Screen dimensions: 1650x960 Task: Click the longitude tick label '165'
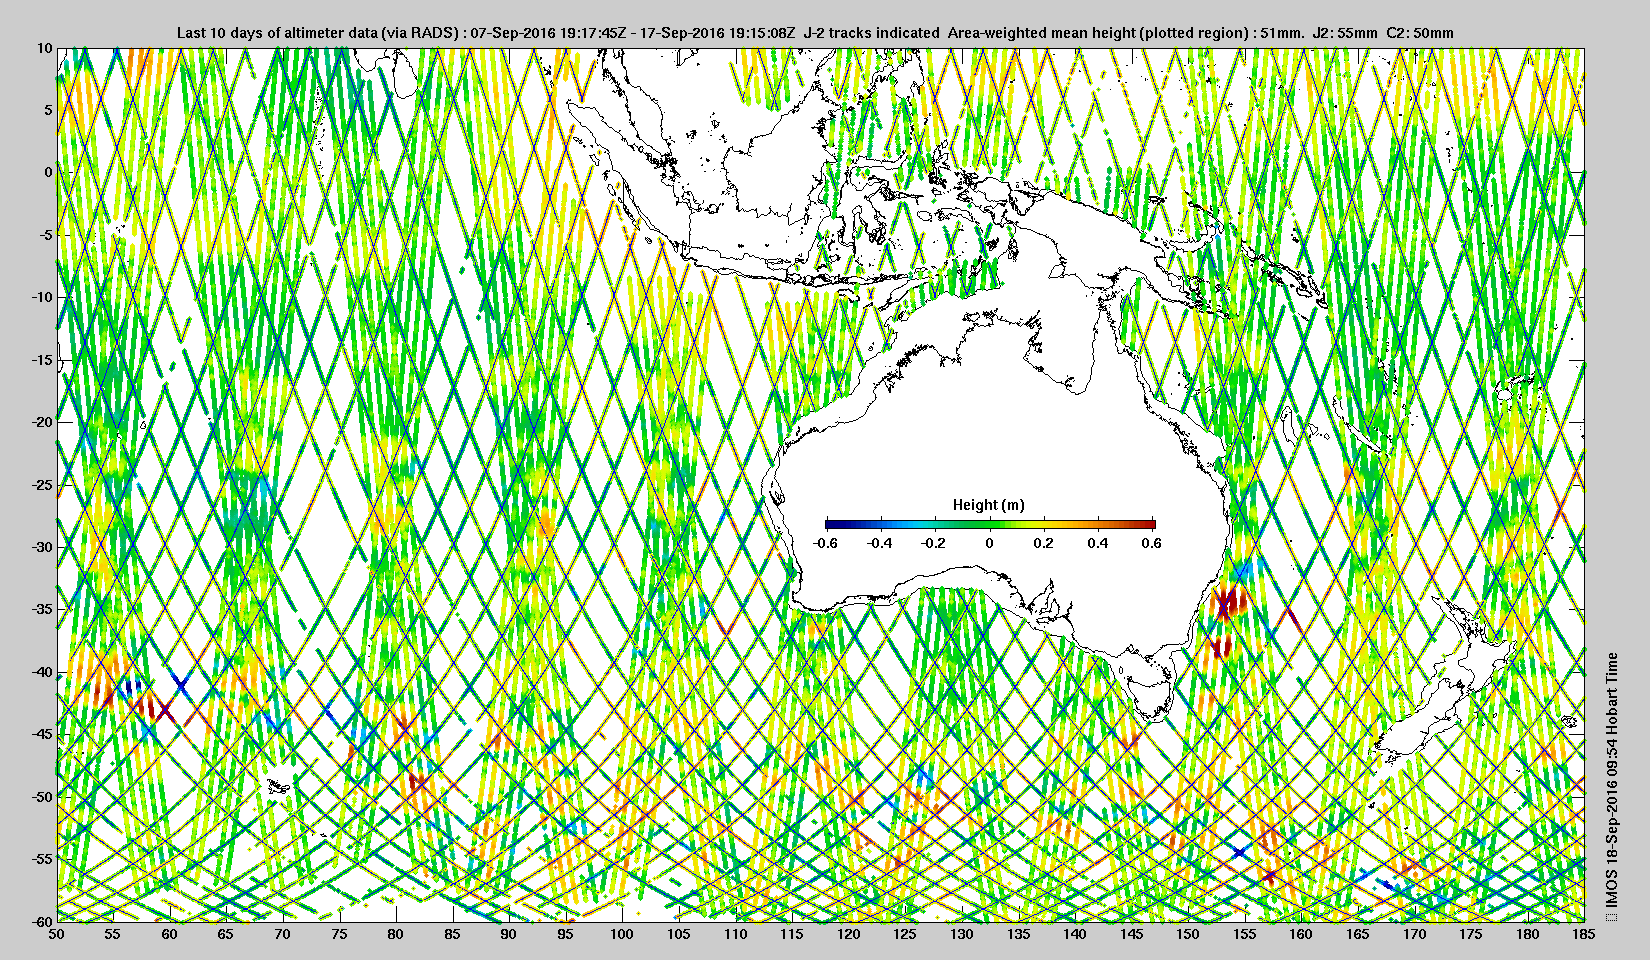tap(1358, 935)
